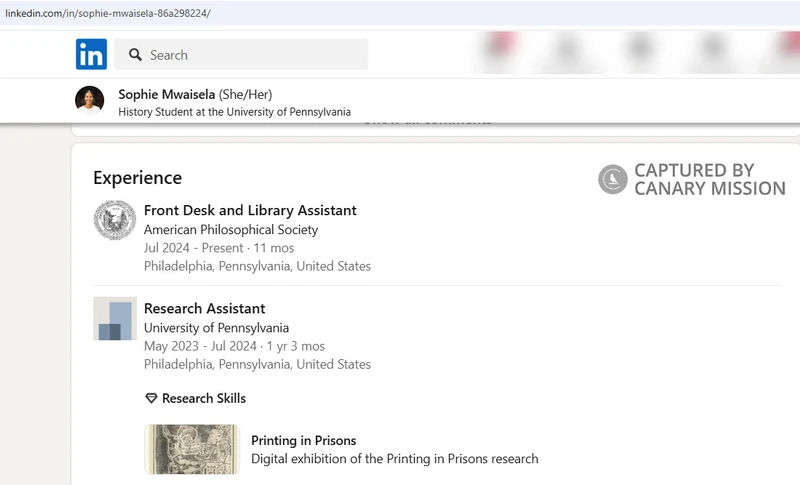Click the Digital exhibition description text
This screenshot has width=800, height=485.
click(394, 459)
